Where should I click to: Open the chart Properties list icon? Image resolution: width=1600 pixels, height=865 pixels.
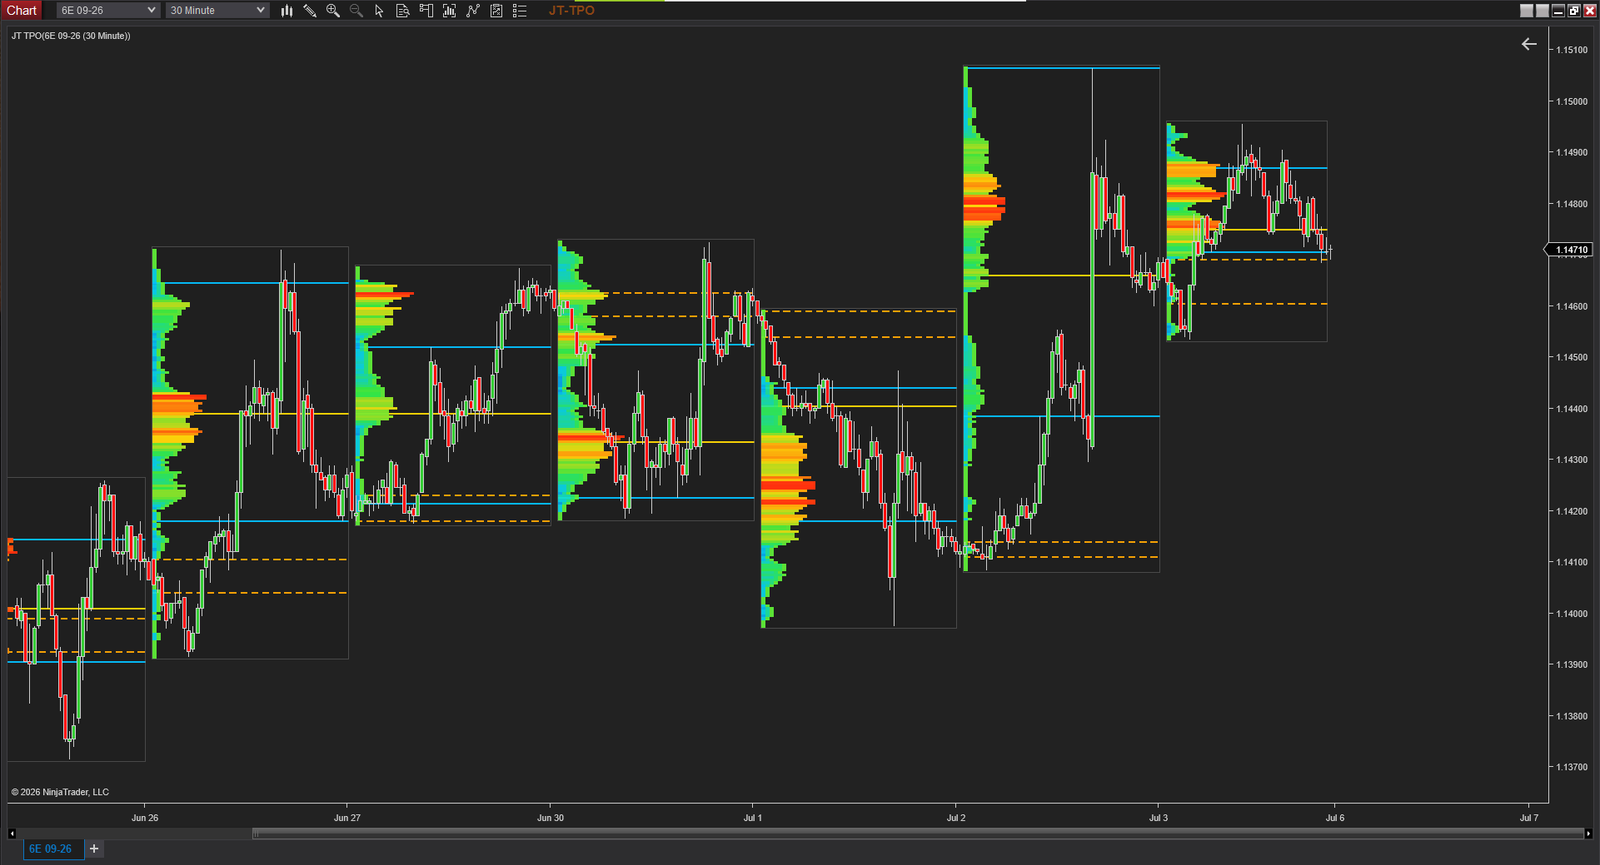pos(520,10)
